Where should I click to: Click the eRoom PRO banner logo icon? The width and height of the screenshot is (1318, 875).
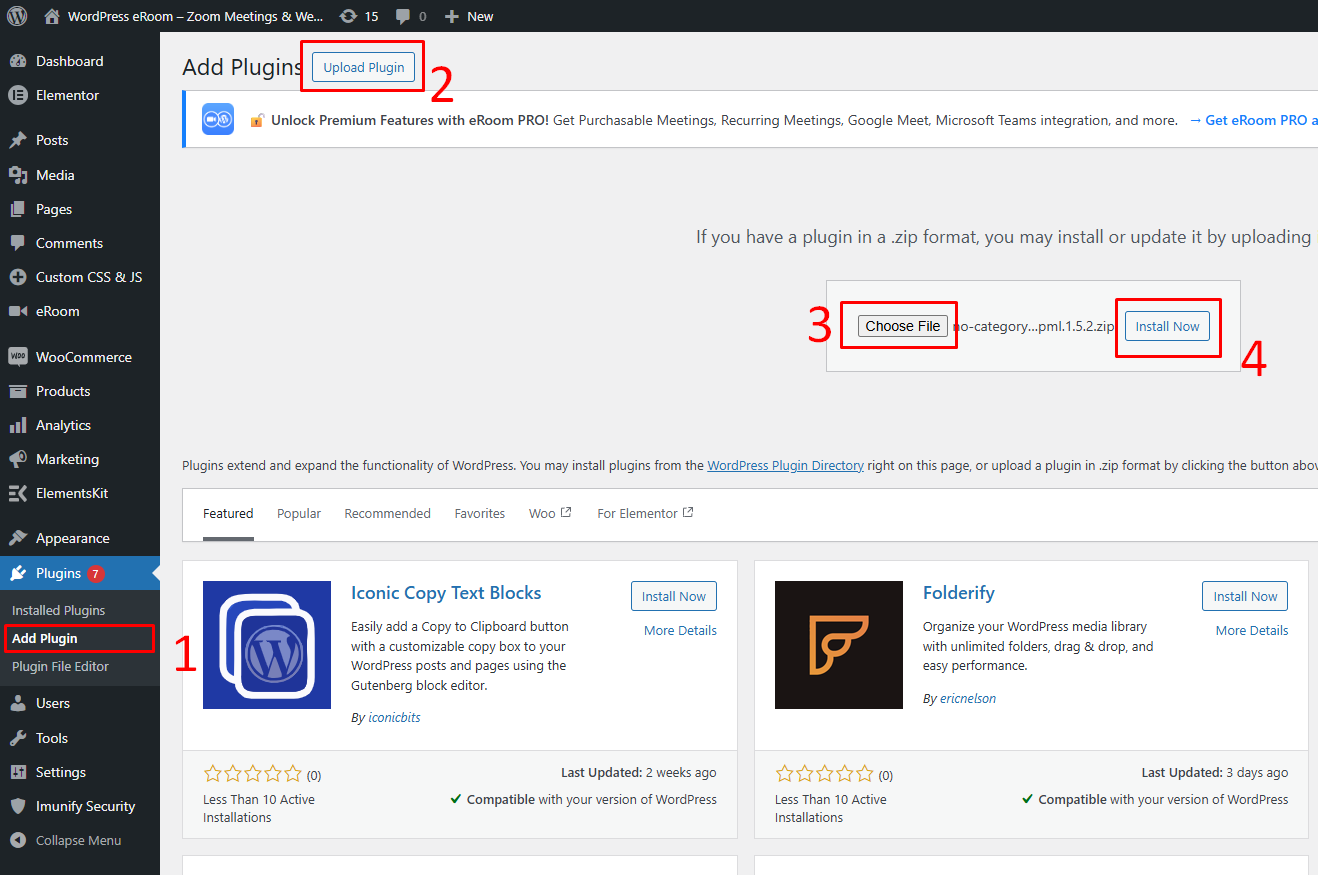[218, 119]
